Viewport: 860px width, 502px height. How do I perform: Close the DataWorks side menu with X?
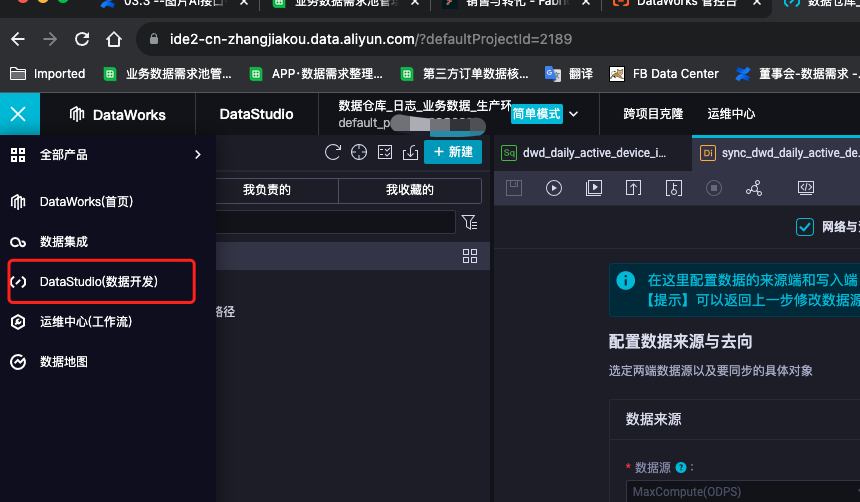pos(18,114)
